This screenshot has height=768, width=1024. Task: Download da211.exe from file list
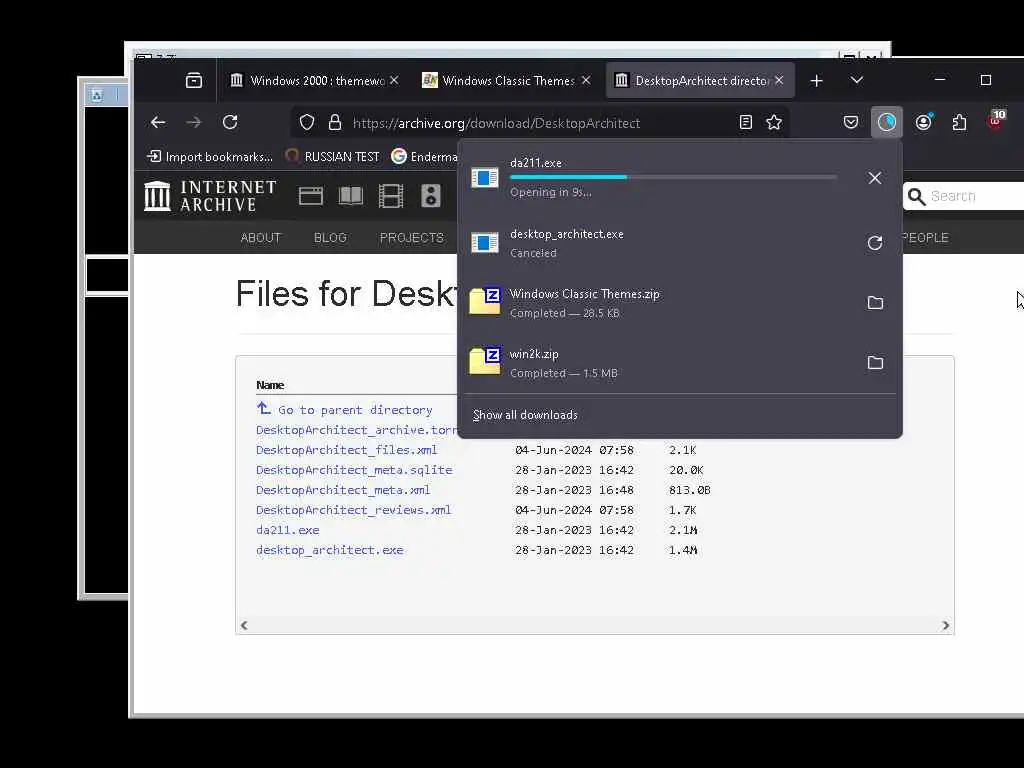click(x=287, y=530)
